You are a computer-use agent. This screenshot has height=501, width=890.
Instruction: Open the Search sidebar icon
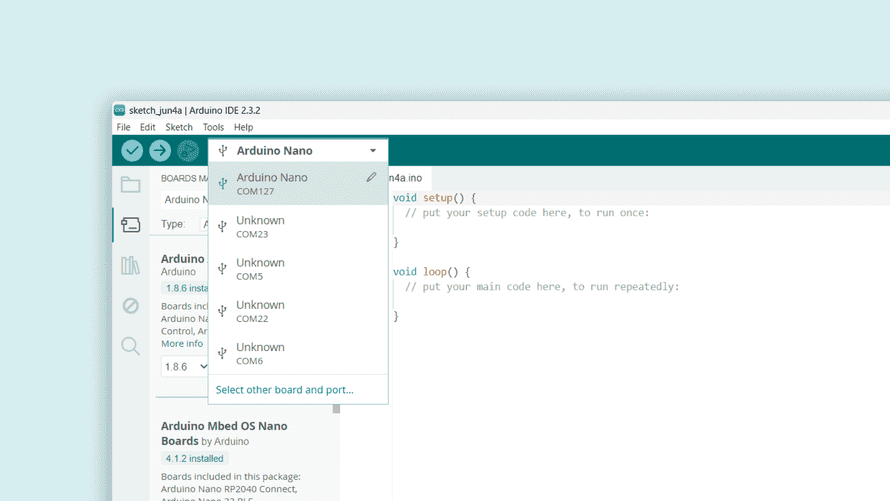pos(131,346)
